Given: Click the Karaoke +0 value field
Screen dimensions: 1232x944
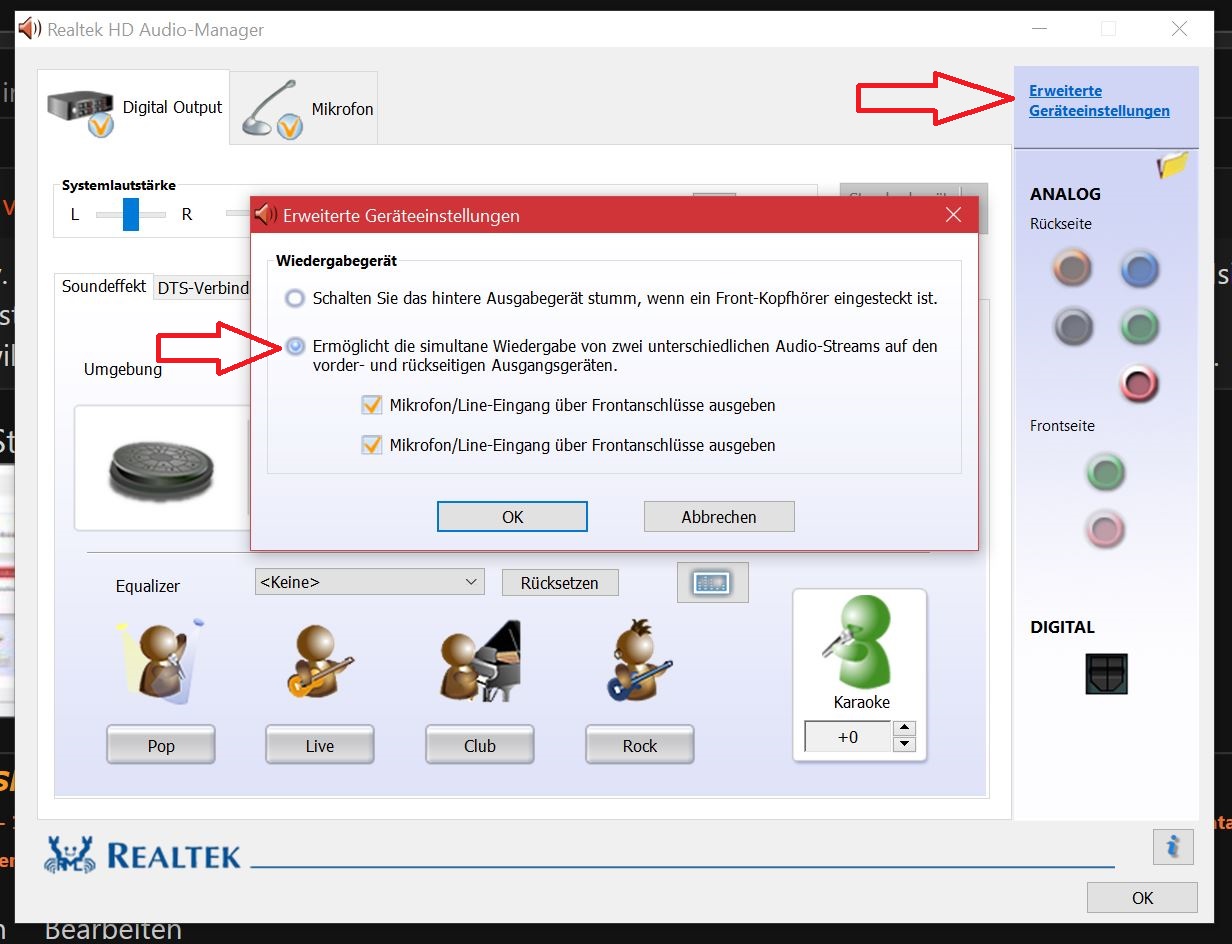Looking at the screenshot, I should tap(848, 737).
